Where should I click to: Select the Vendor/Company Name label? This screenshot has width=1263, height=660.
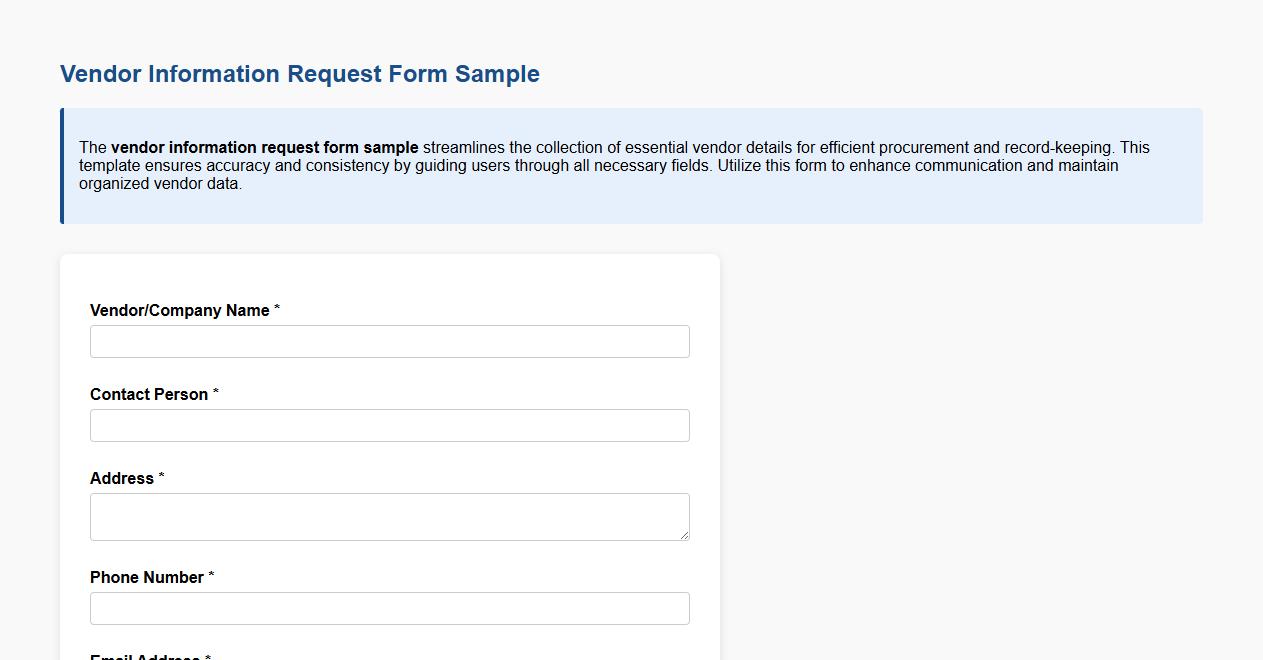180,310
